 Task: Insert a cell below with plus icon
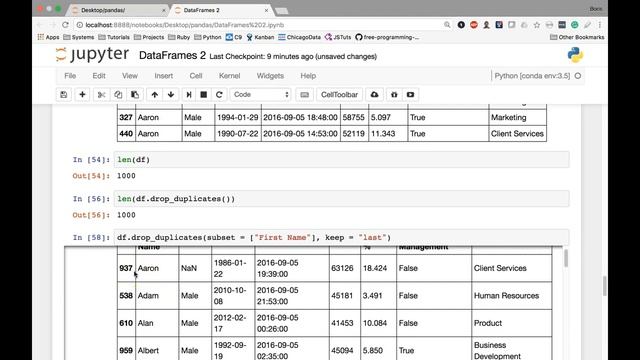[x=82, y=95]
